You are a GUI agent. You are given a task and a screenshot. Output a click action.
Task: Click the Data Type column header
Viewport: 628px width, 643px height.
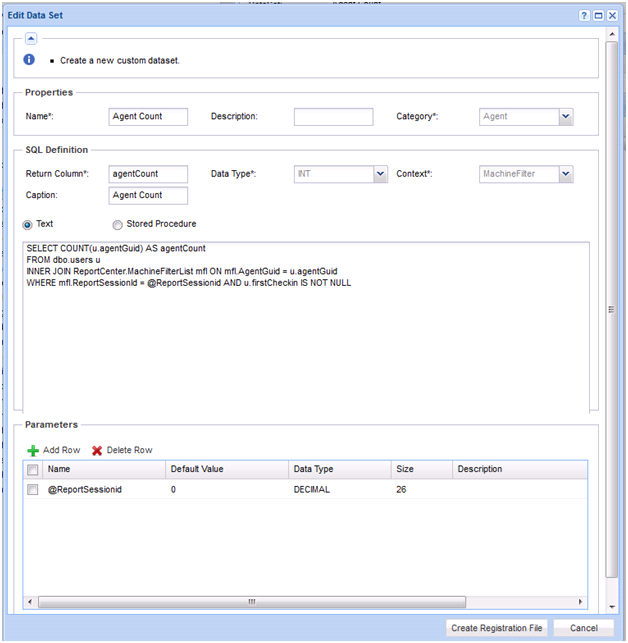pos(313,469)
